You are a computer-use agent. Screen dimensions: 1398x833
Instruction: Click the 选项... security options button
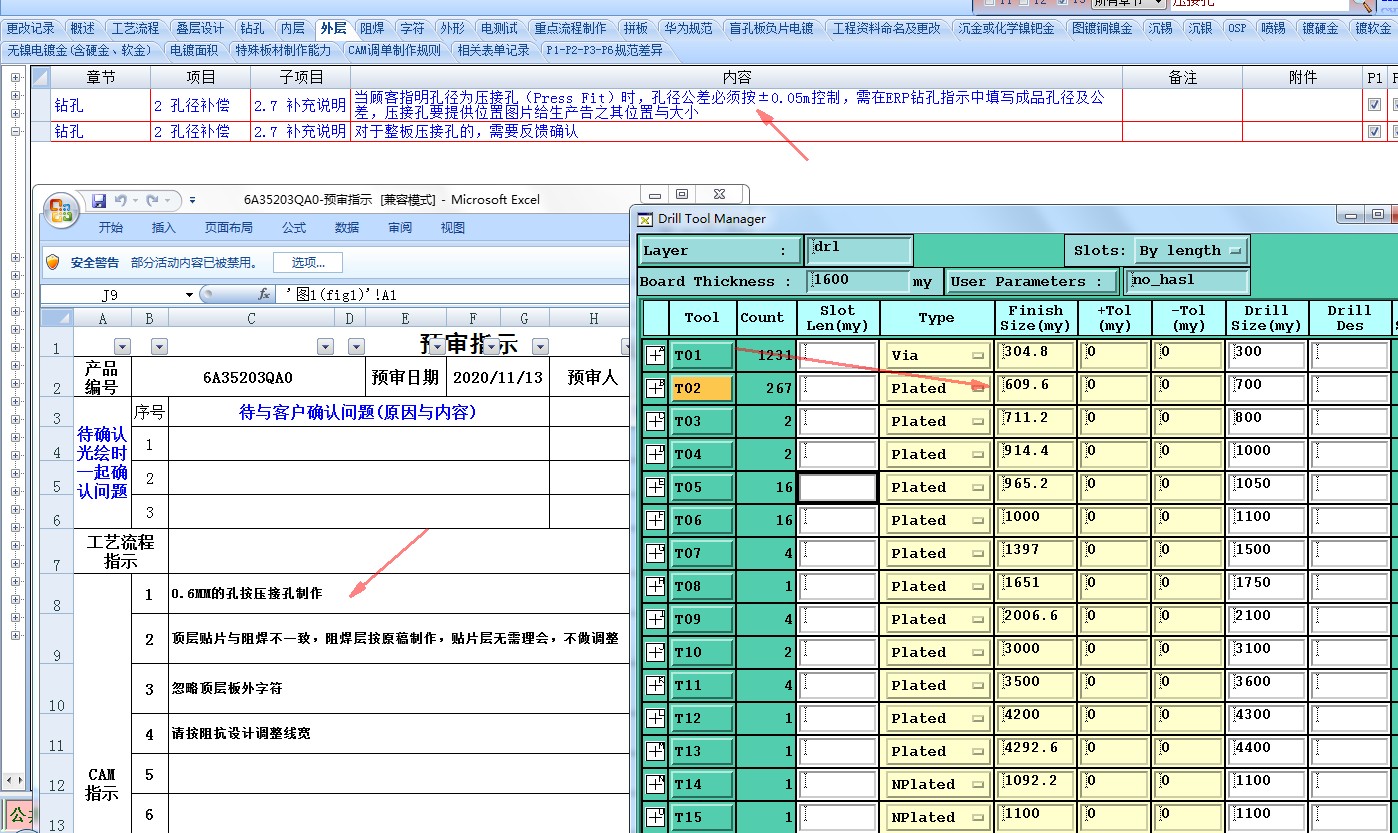(308, 262)
